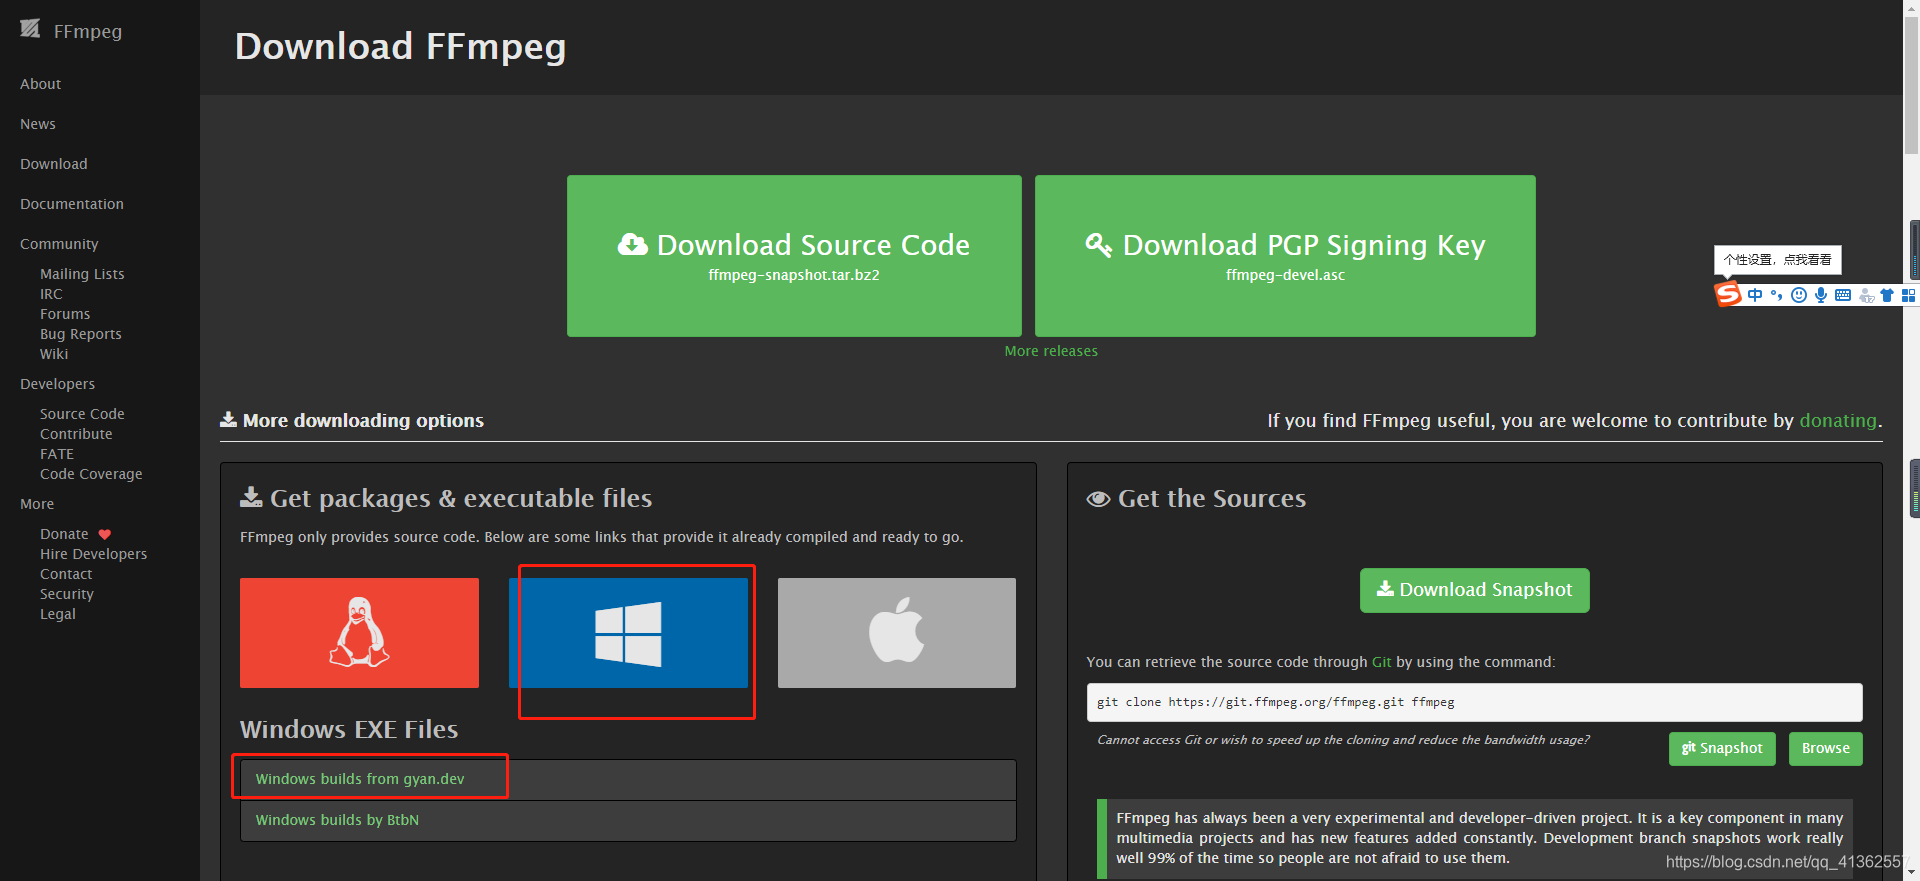
Task: Open the More releases link
Action: click(x=1051, y=351)
